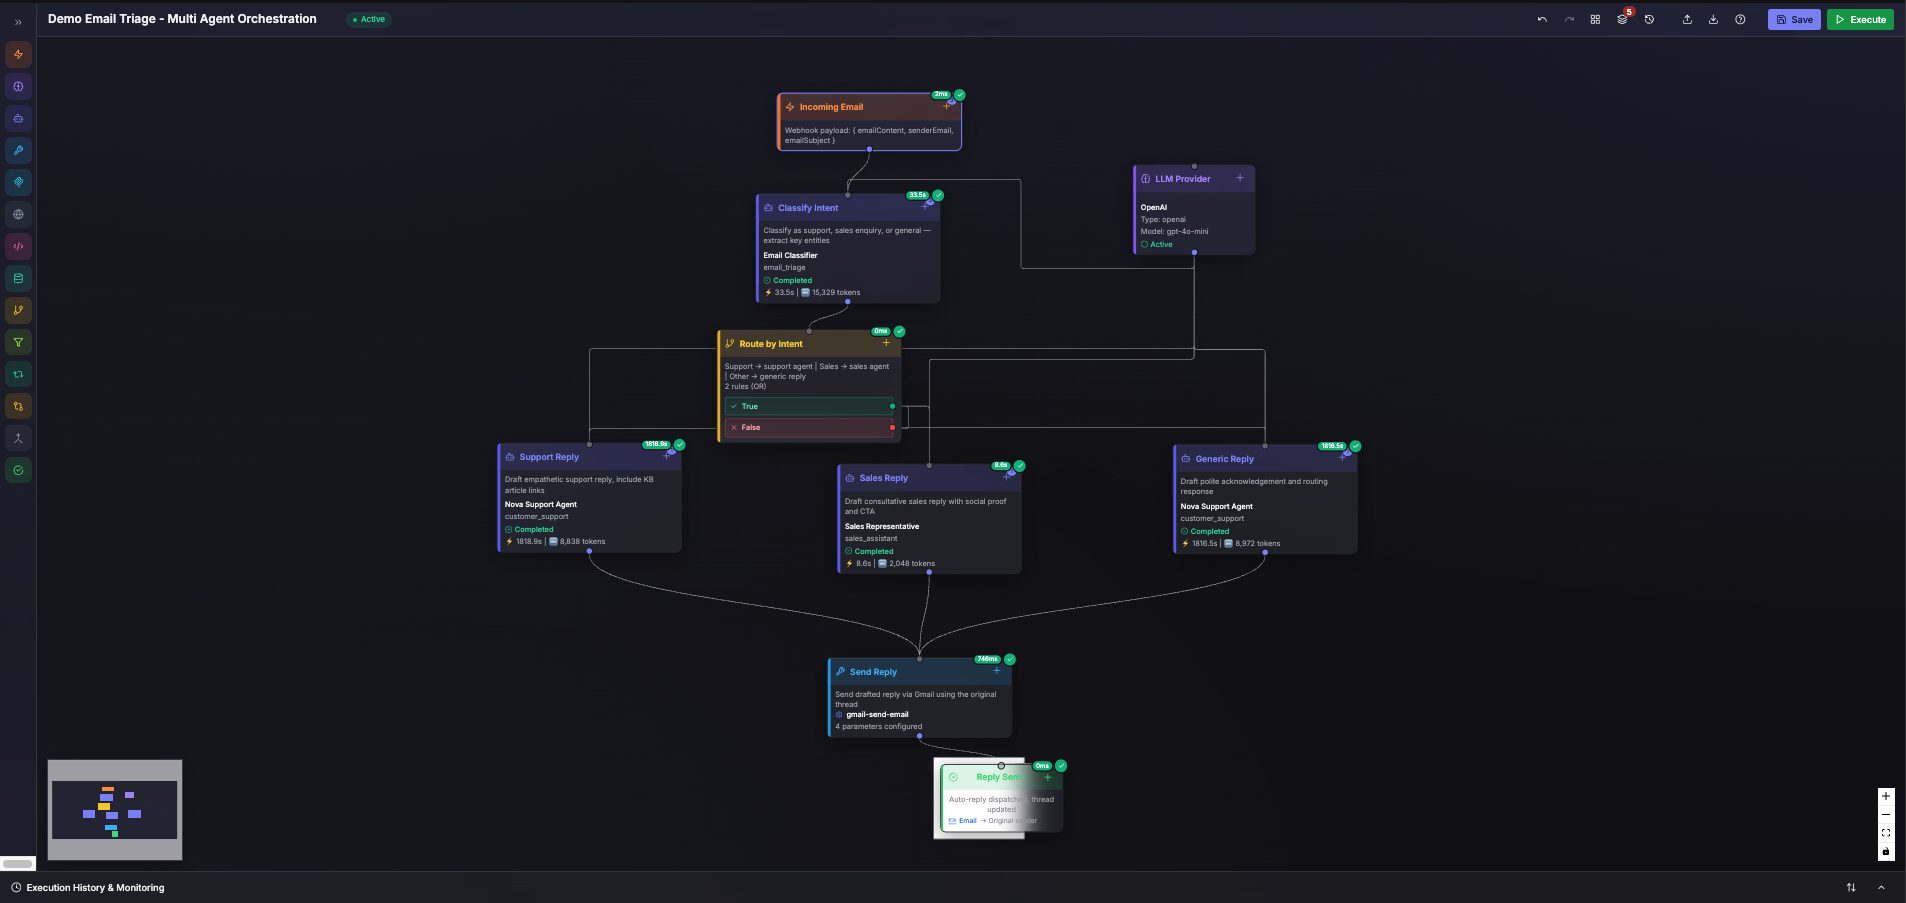
Task: Redo the last undone change
Action: point(1569,19)
